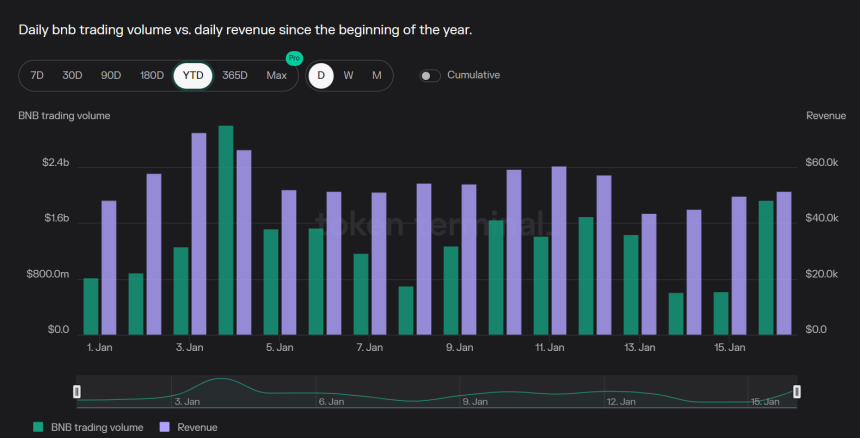Switch to the 365D time range
The image size is (860, 438).
235,76
